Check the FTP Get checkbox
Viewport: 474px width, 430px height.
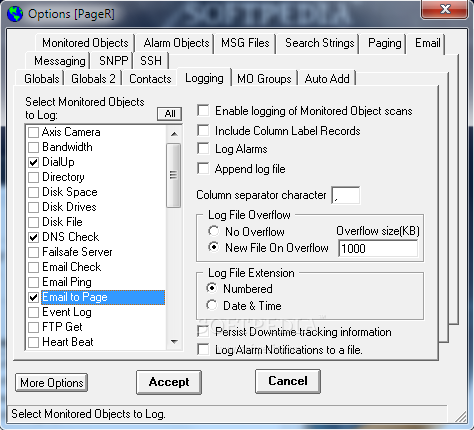pos(33,327)
